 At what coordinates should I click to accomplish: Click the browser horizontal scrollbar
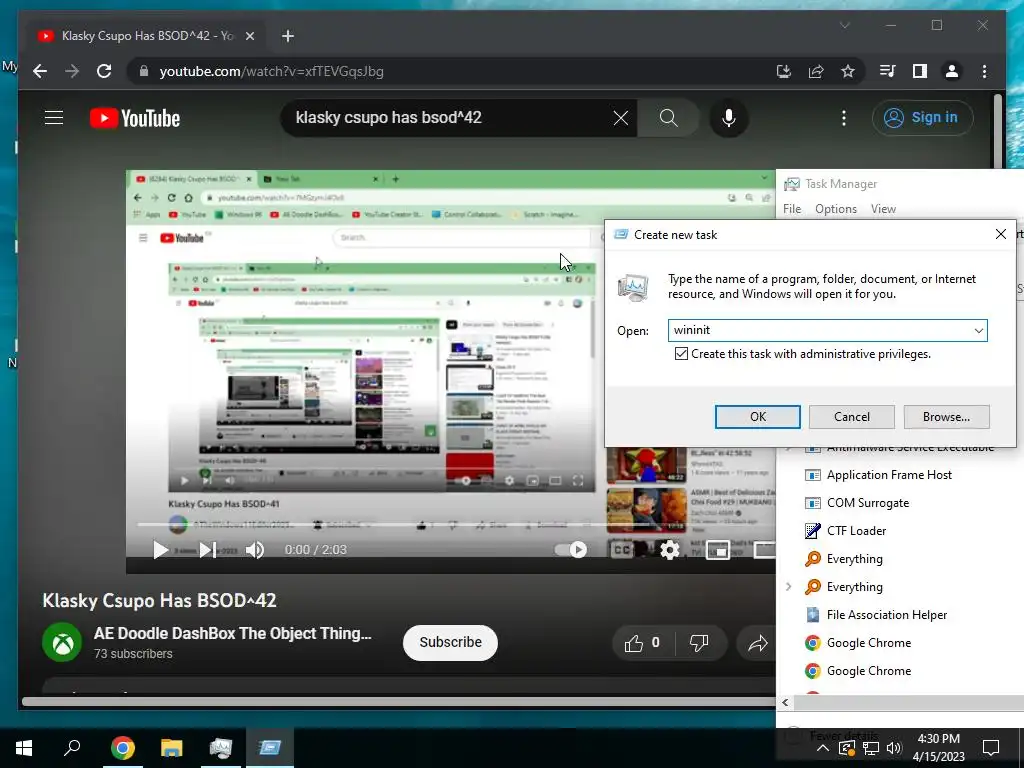click(x=398, y=702)
